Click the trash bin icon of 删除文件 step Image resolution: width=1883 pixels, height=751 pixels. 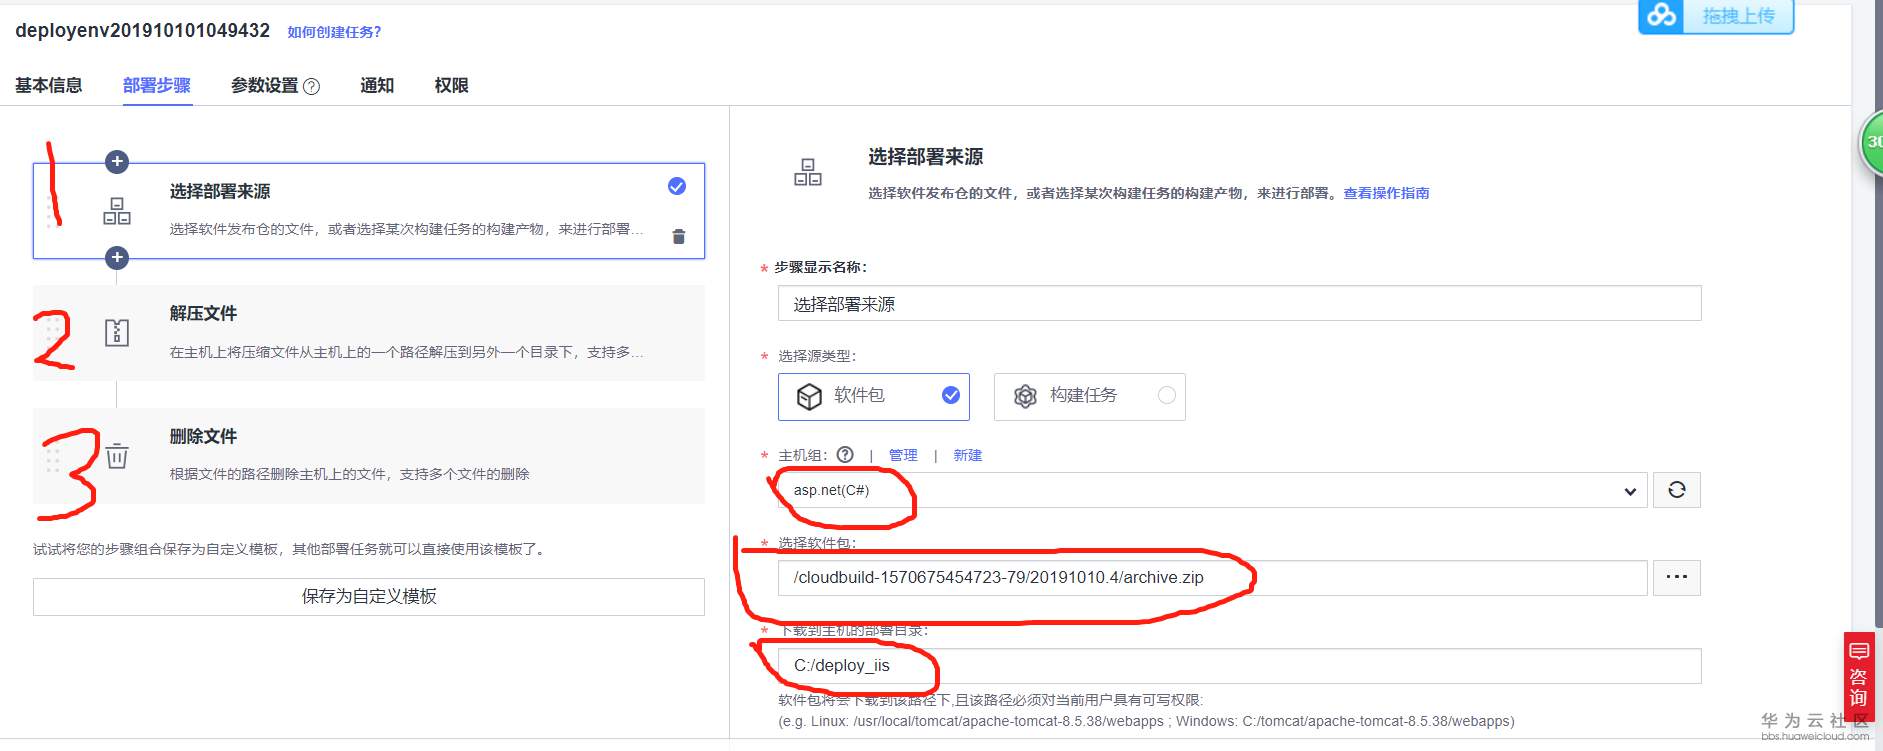point(117,456)
